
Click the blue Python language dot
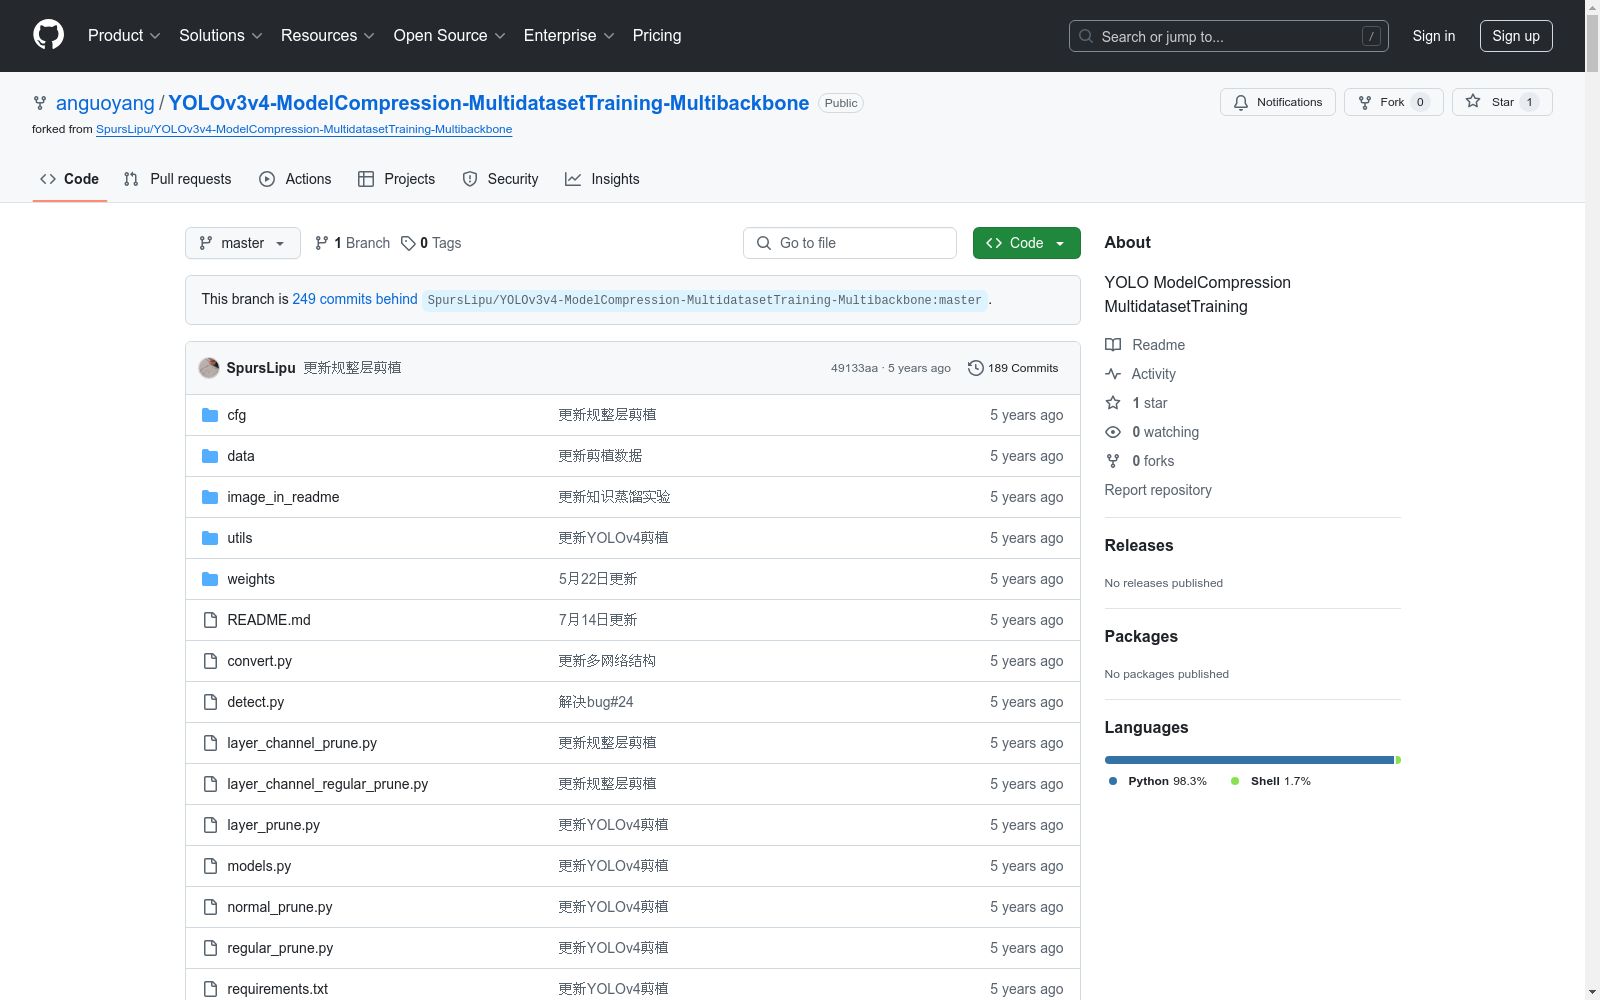pyautogui.click(x=1113, y=781)
